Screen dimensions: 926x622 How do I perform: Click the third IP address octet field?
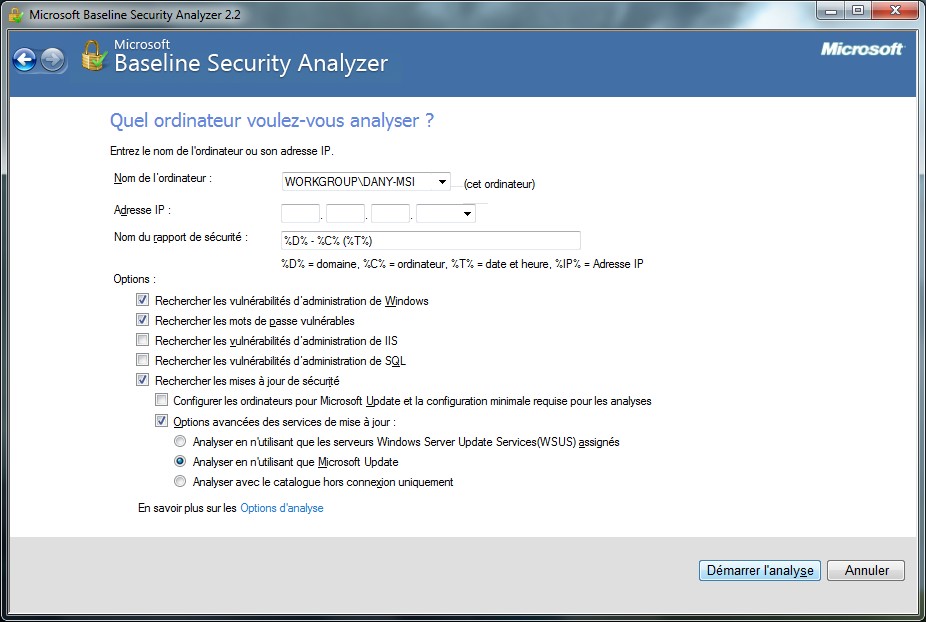coord(390,213)
